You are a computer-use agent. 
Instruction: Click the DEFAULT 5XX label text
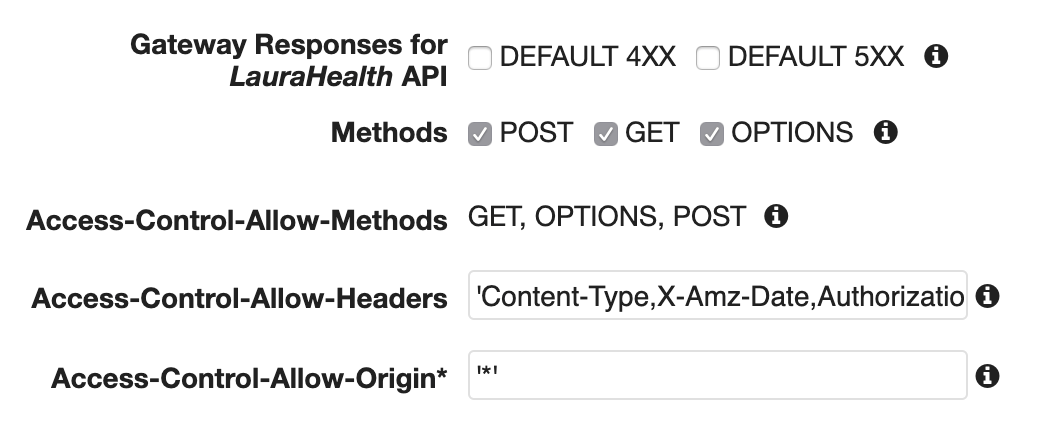[815, 58]
